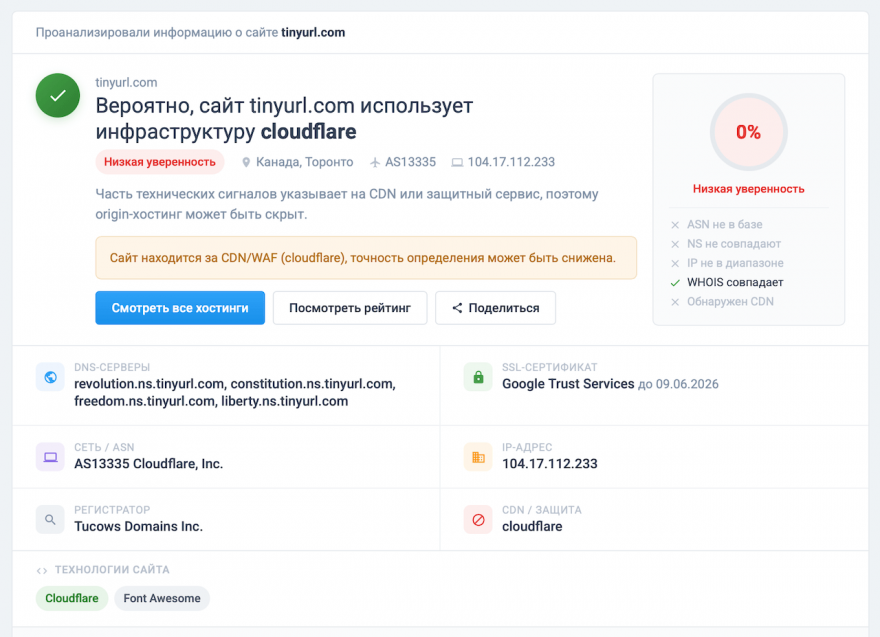880x637 pixels.
Task: Click the green checkmark status icon
Action: click(58, 95)
